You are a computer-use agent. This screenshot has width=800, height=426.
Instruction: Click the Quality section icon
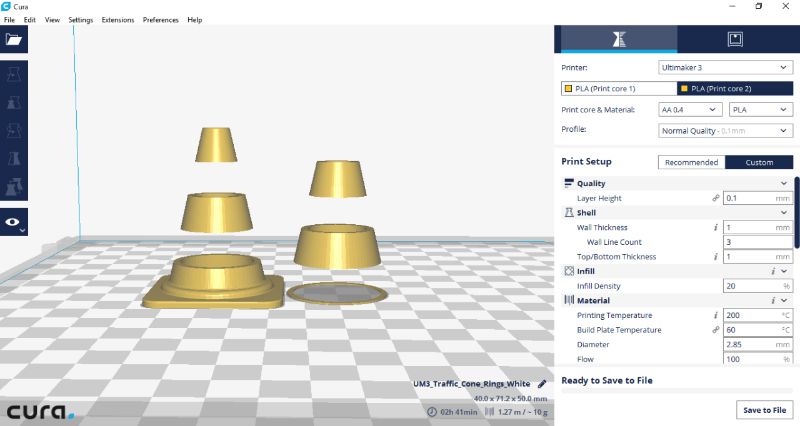[x=569, y=183]
